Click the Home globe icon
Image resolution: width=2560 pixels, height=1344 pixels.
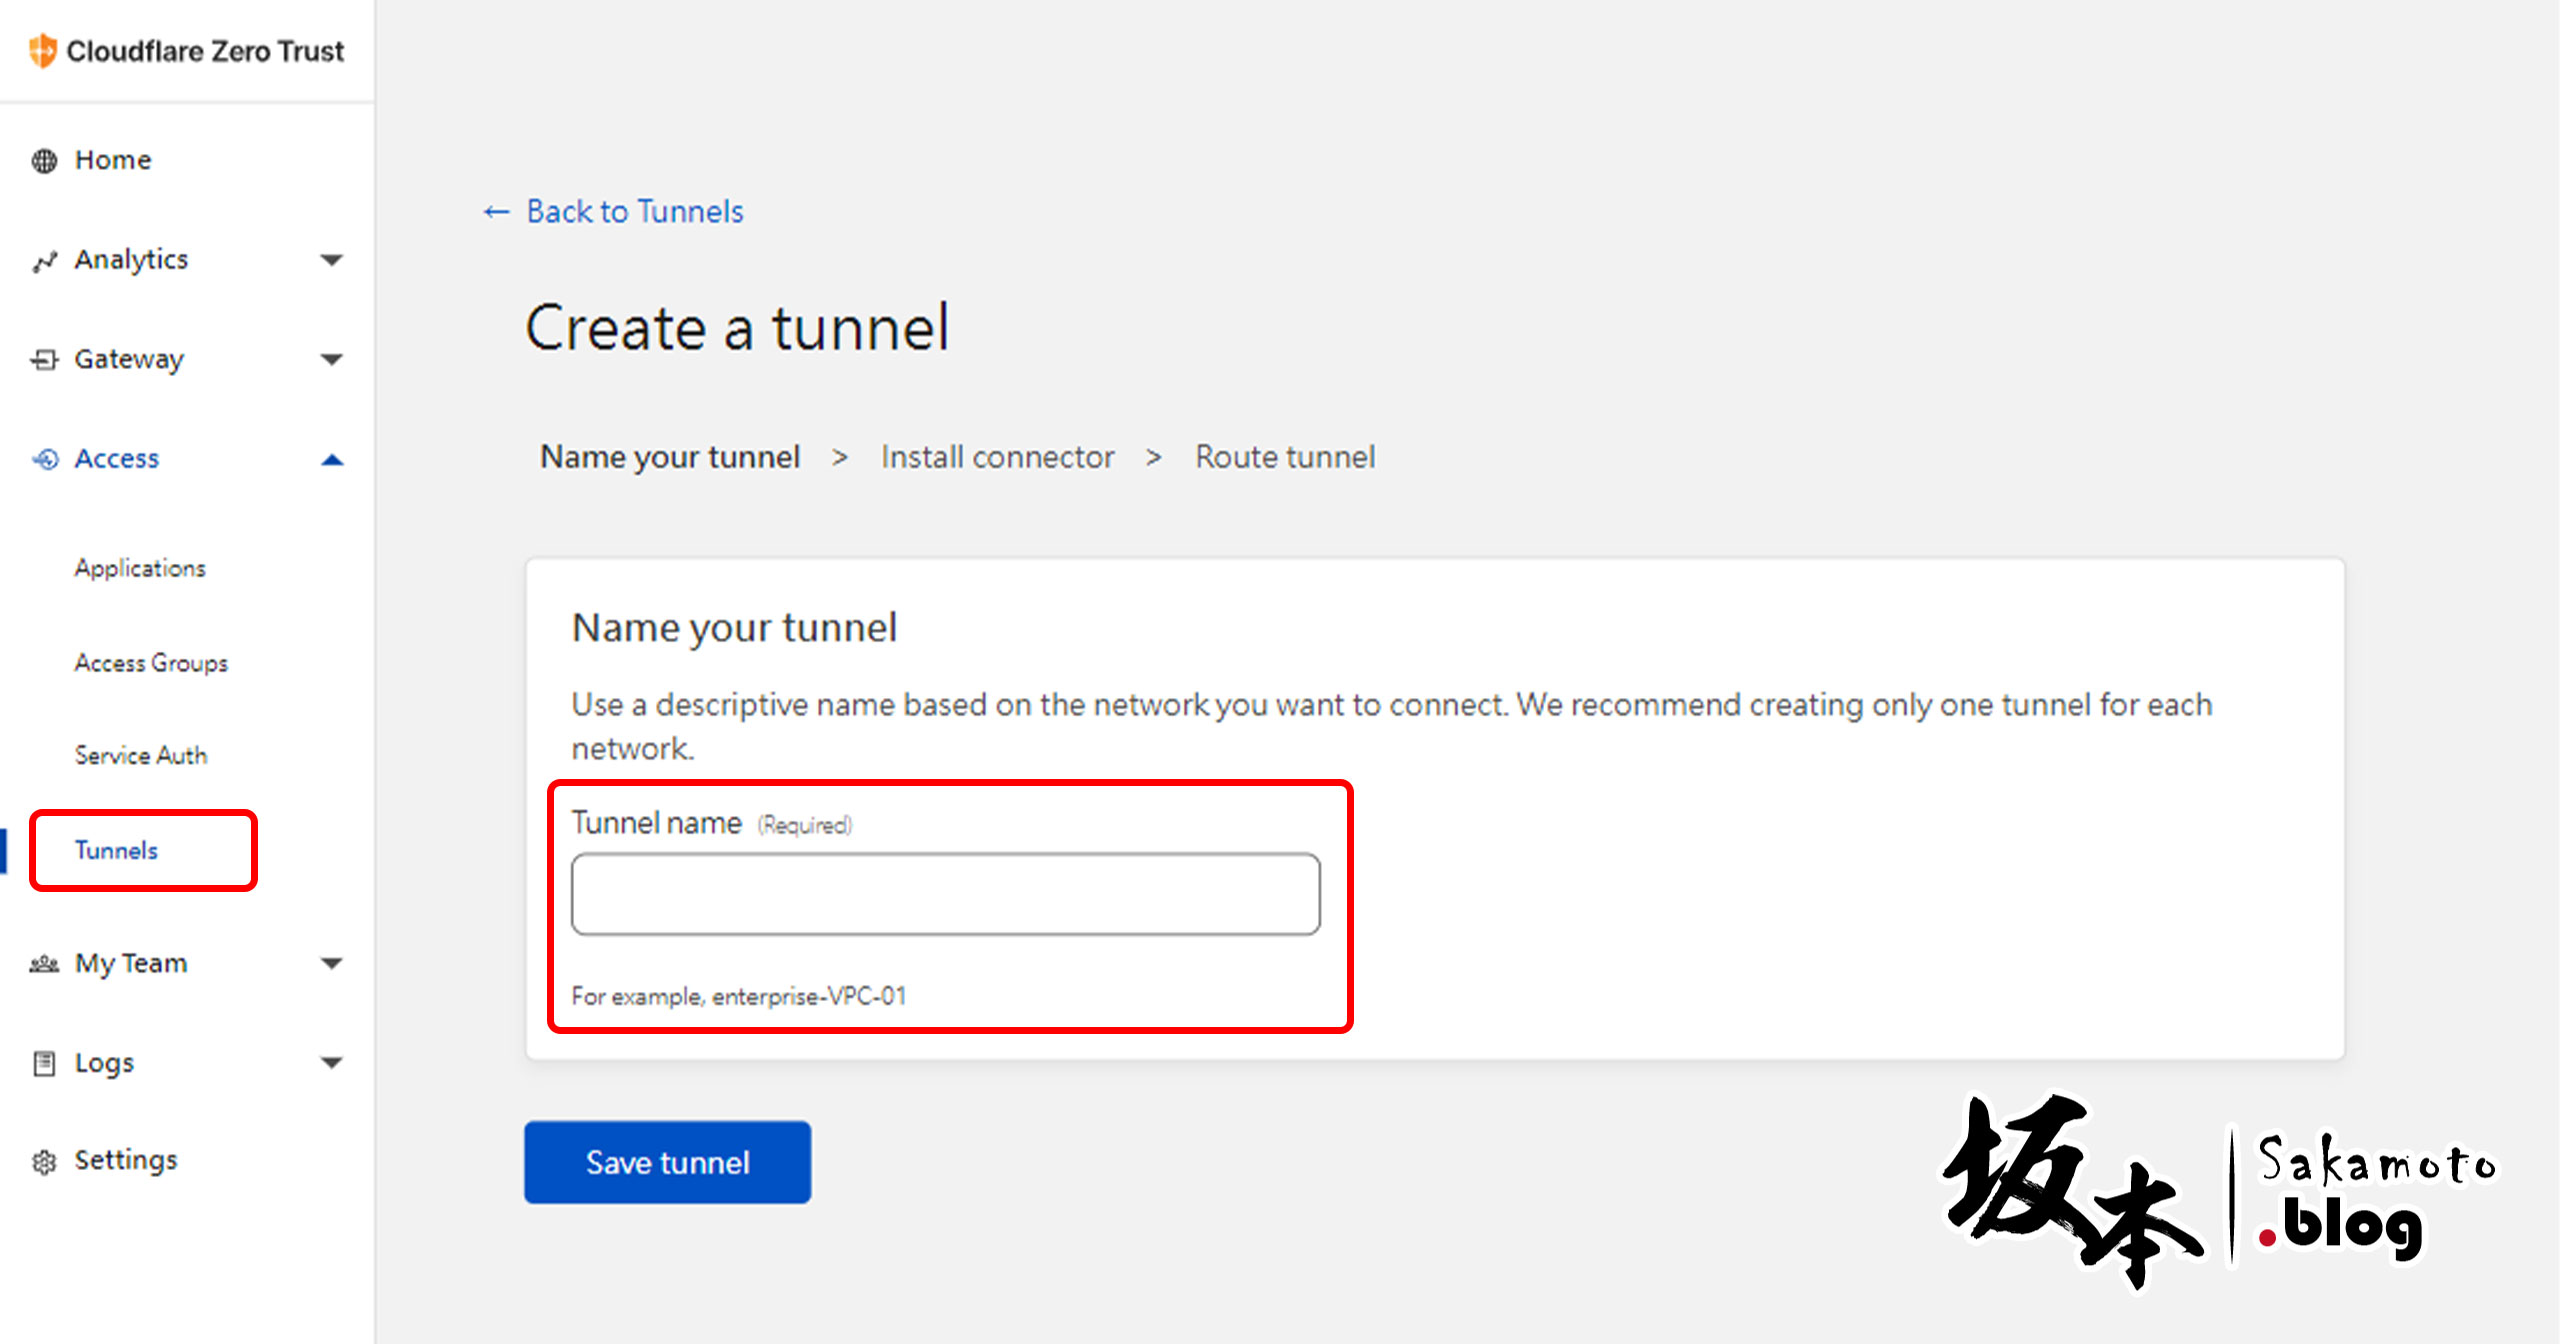44,160
